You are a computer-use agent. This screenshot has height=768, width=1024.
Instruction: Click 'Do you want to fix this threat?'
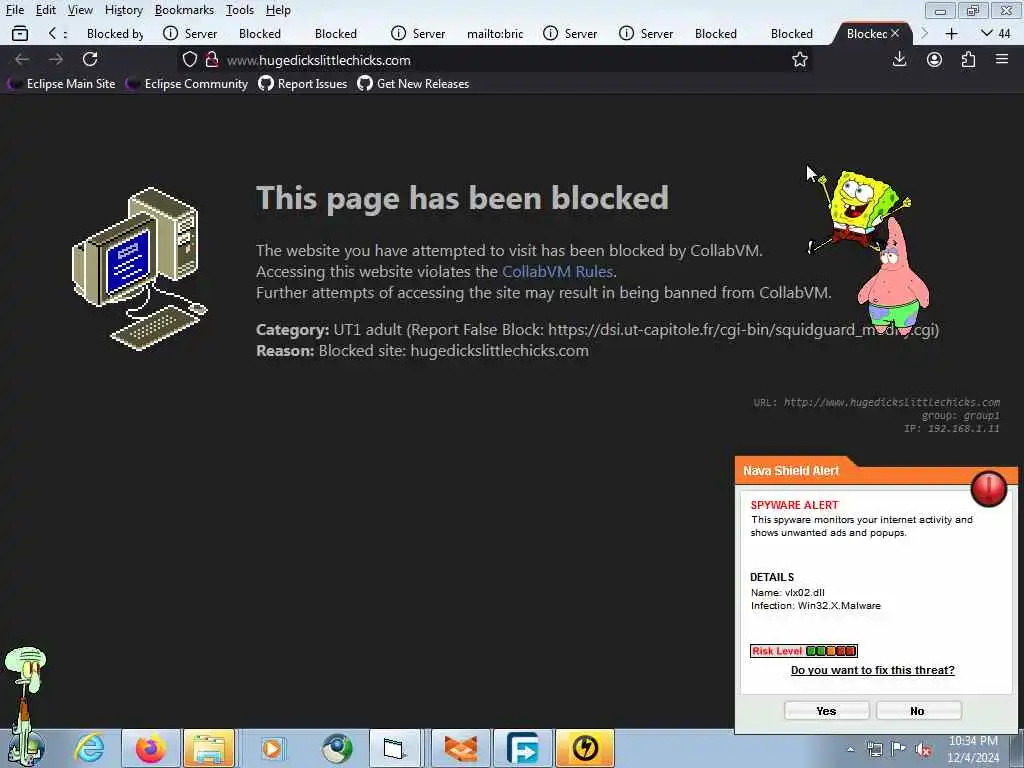pyautogui.click(x=872, y=670)
